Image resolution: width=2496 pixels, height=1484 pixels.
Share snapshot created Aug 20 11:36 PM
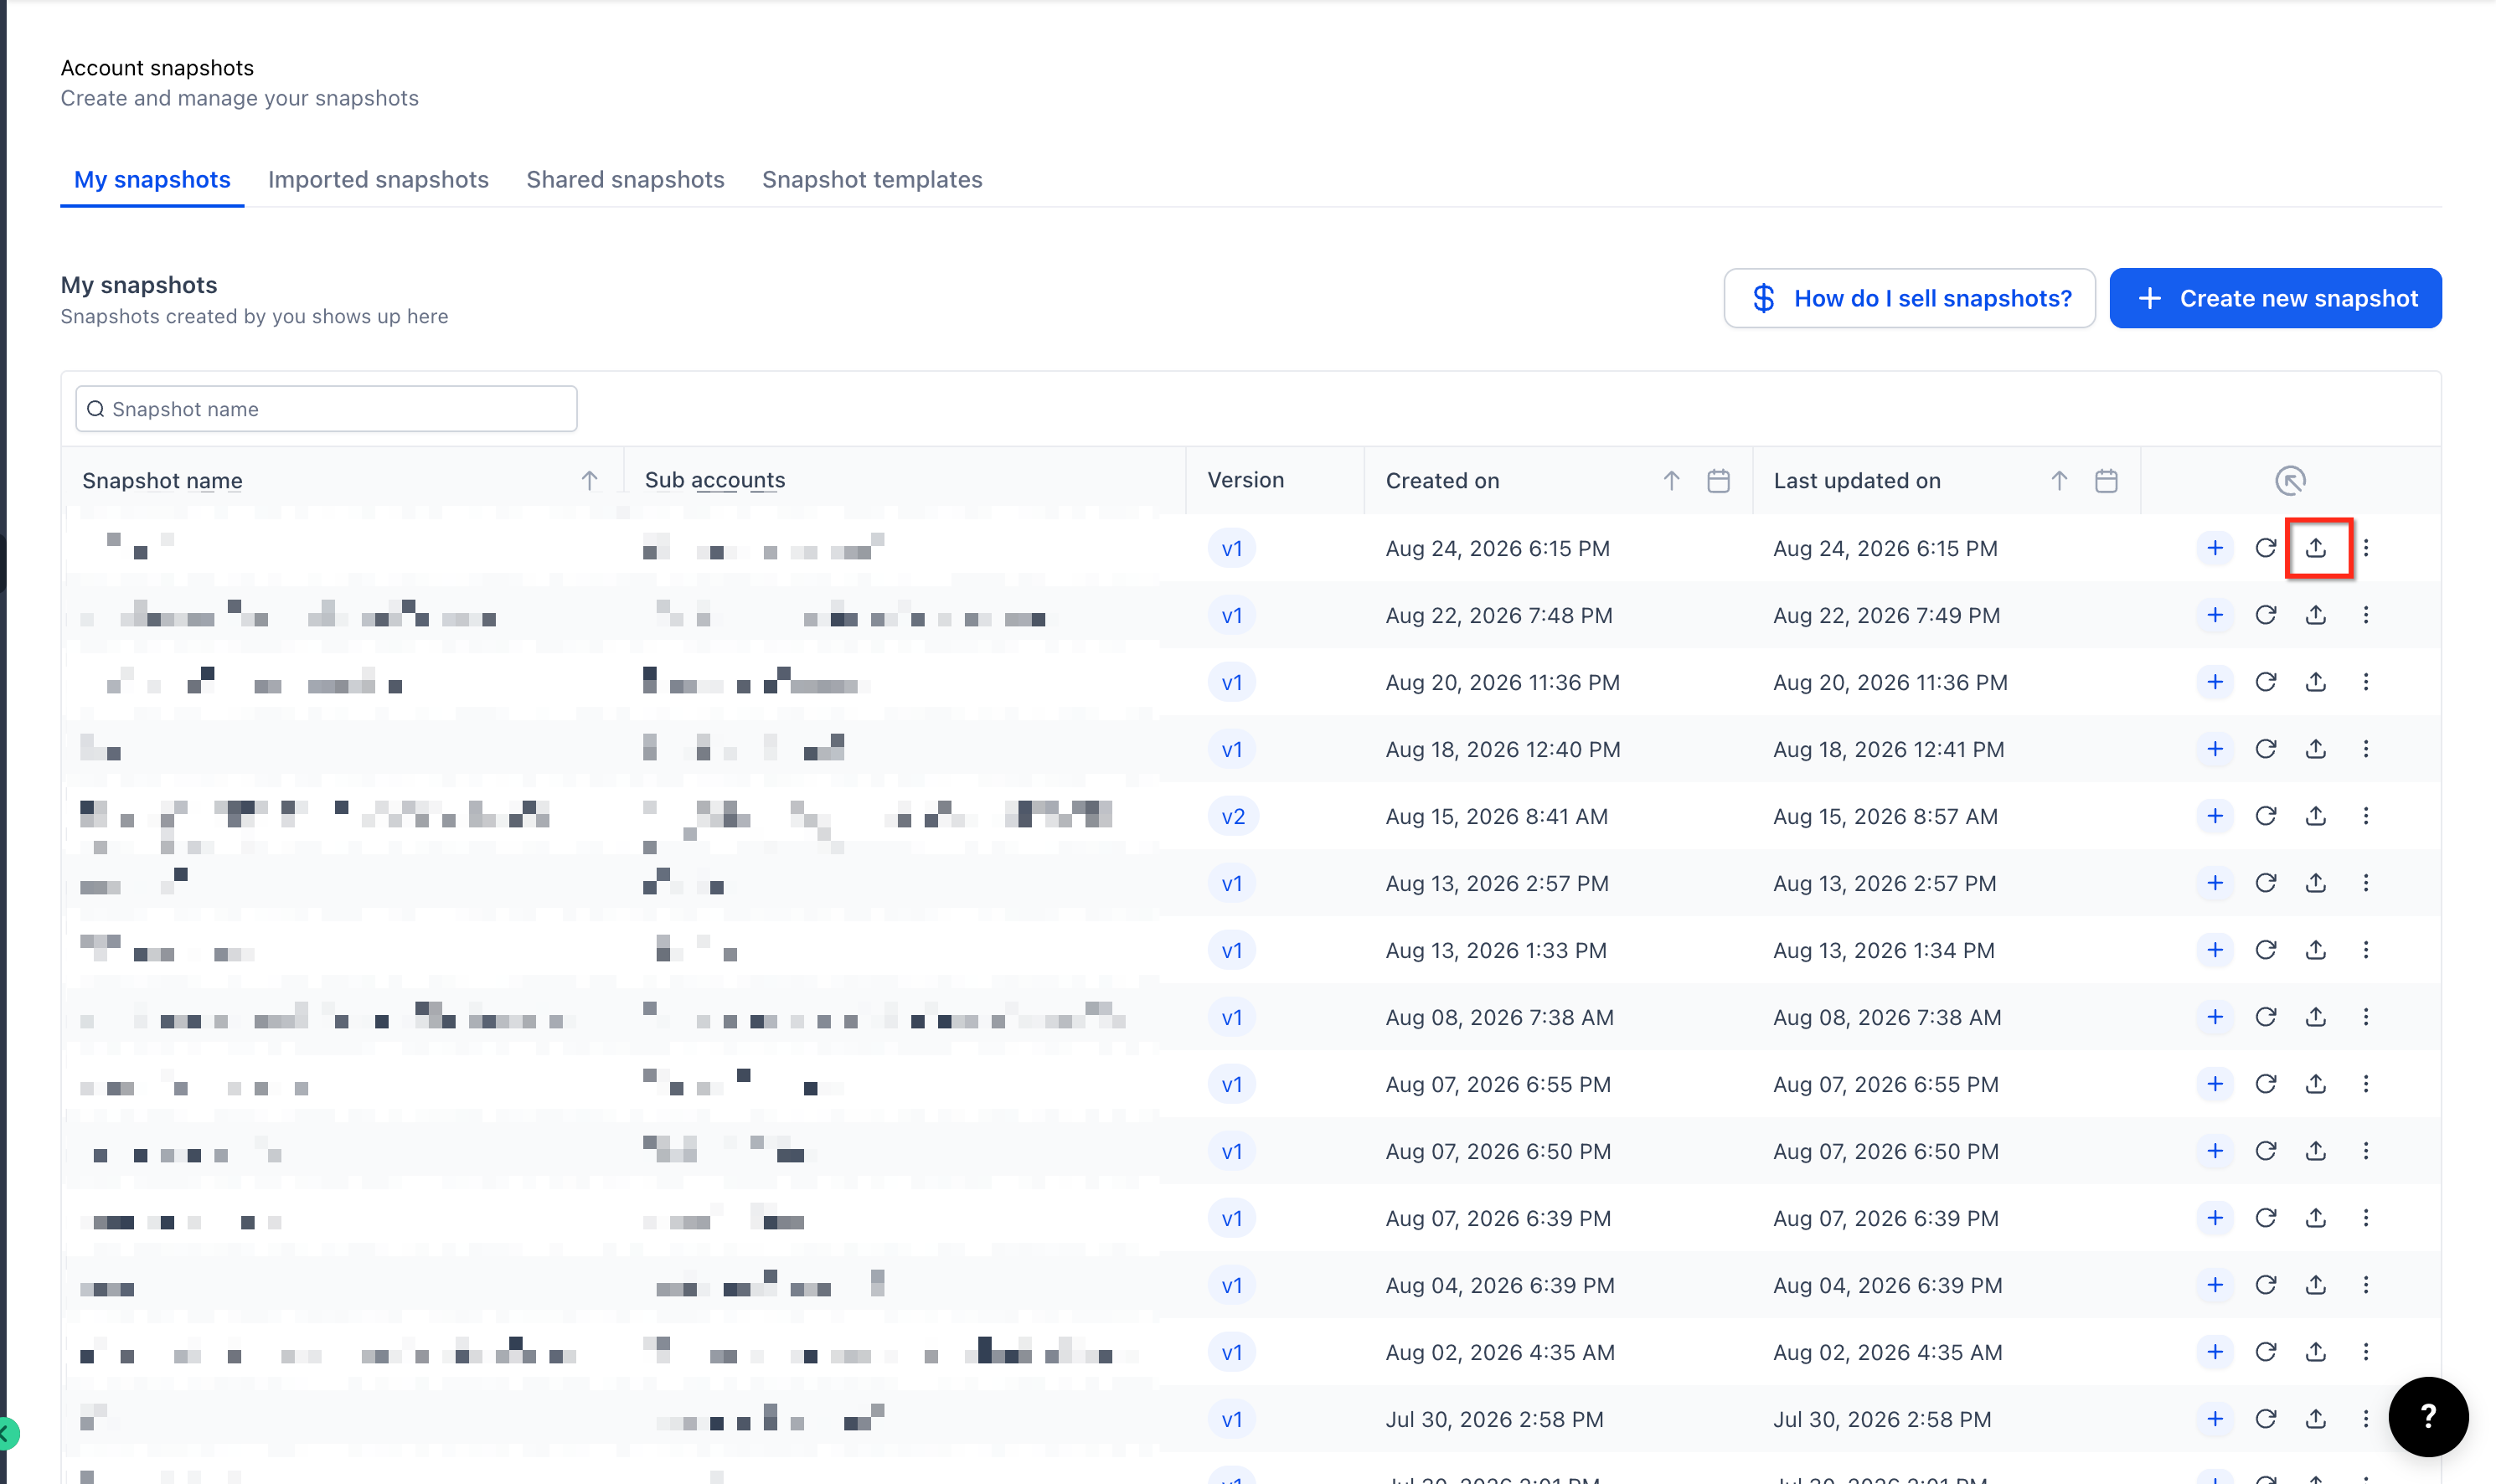[x=2315, y=682]
